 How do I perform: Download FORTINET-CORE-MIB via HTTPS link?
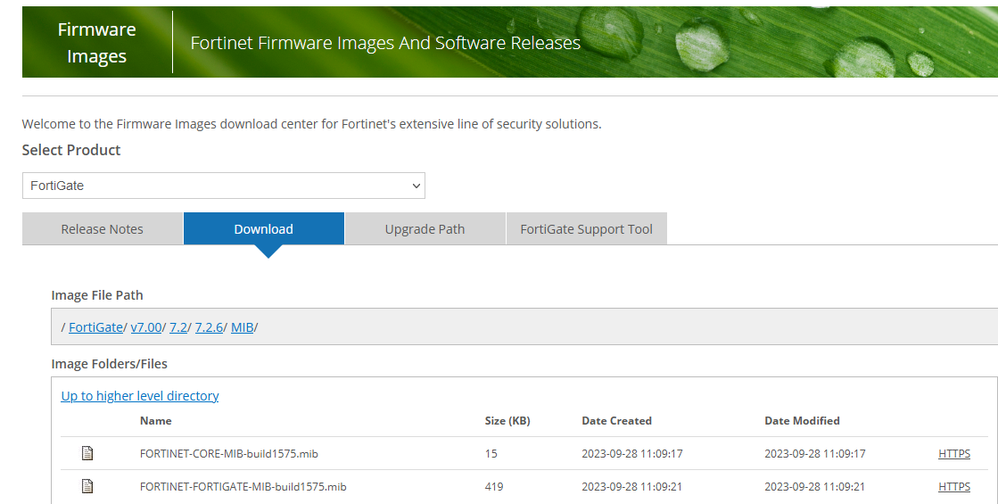point(954,453)
